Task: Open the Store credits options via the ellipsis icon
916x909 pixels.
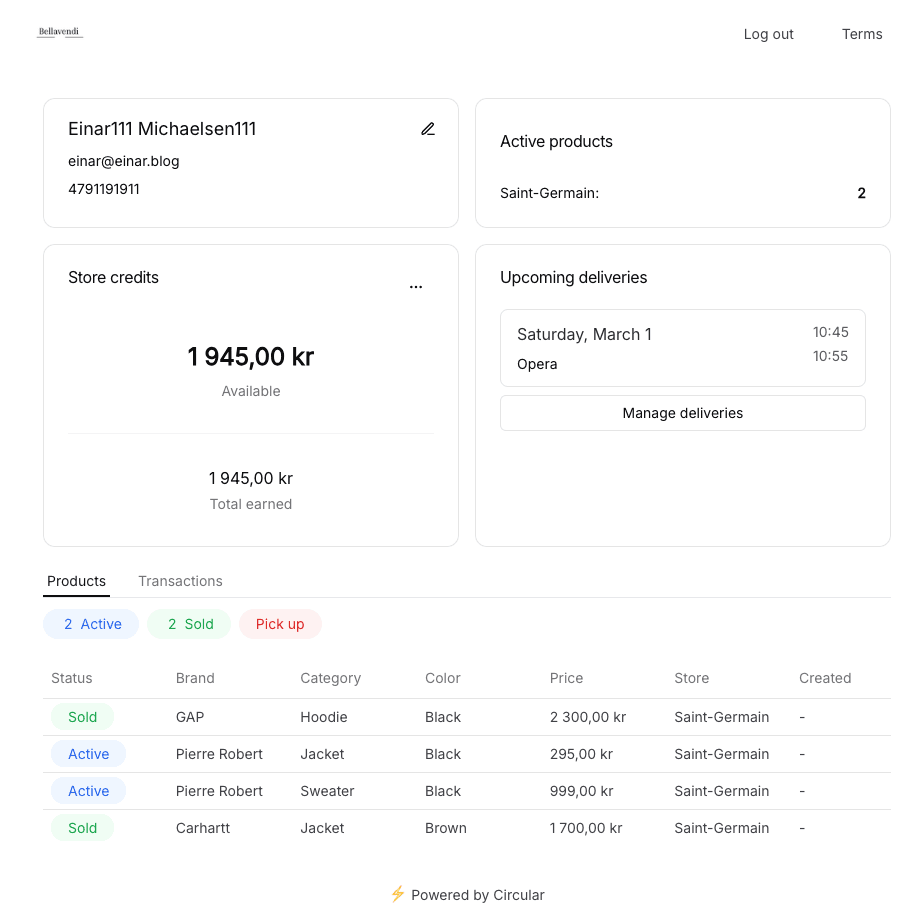Action: tap(416, 287)
